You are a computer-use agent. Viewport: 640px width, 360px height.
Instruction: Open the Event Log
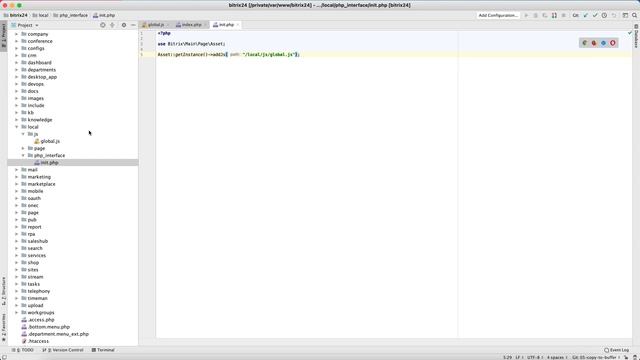(x=617, y=350)
